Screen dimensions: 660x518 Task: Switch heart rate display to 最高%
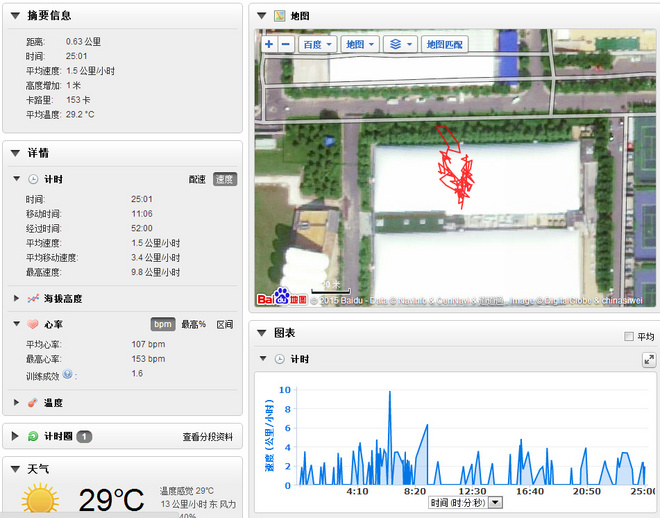tap(194, 324)
